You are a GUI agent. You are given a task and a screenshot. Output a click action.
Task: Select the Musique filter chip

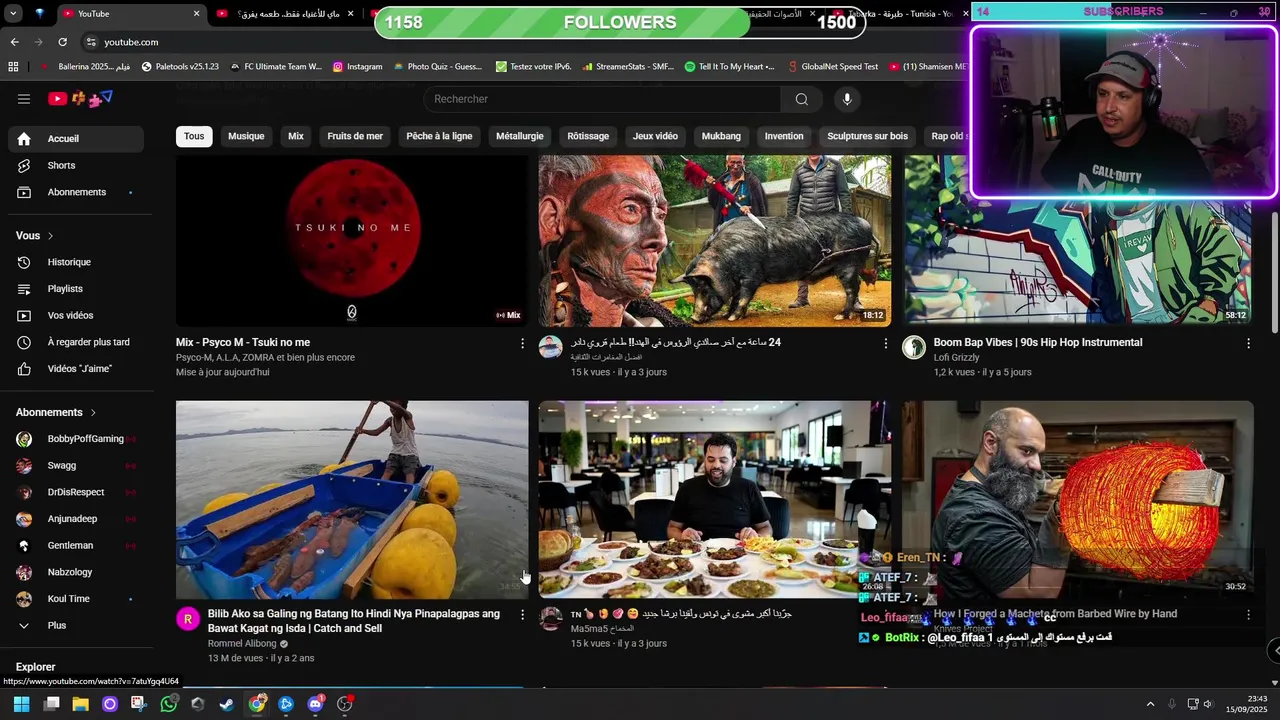click(x=246, y=136)
